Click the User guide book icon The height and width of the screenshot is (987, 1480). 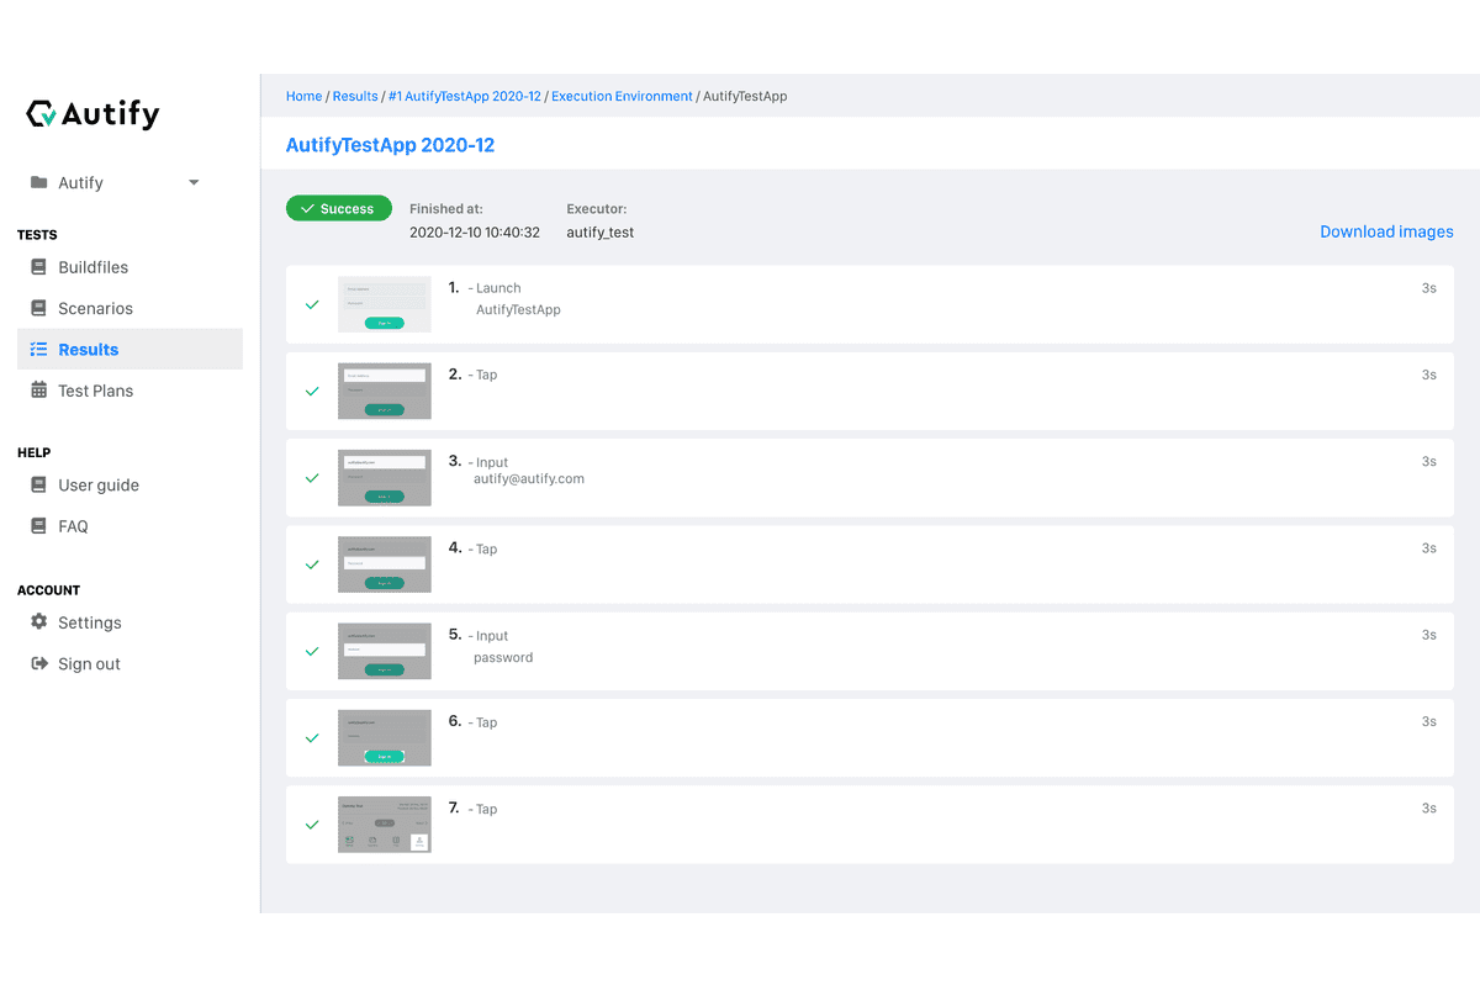(x=38, y=485)
